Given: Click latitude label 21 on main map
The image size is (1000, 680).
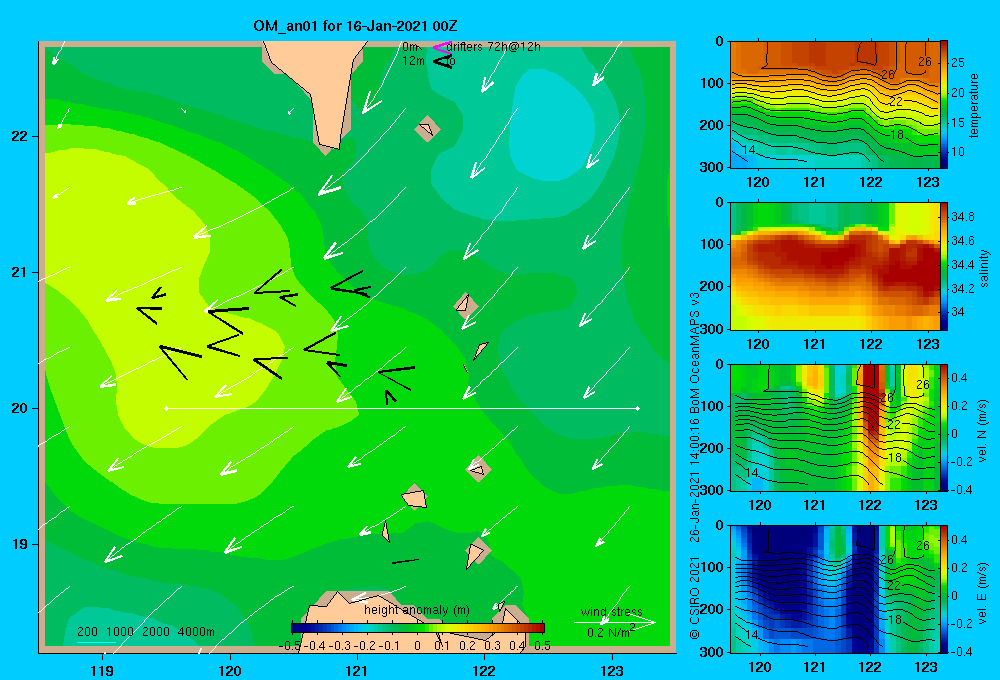Looking at the screenshot, I should coord(20,272).
